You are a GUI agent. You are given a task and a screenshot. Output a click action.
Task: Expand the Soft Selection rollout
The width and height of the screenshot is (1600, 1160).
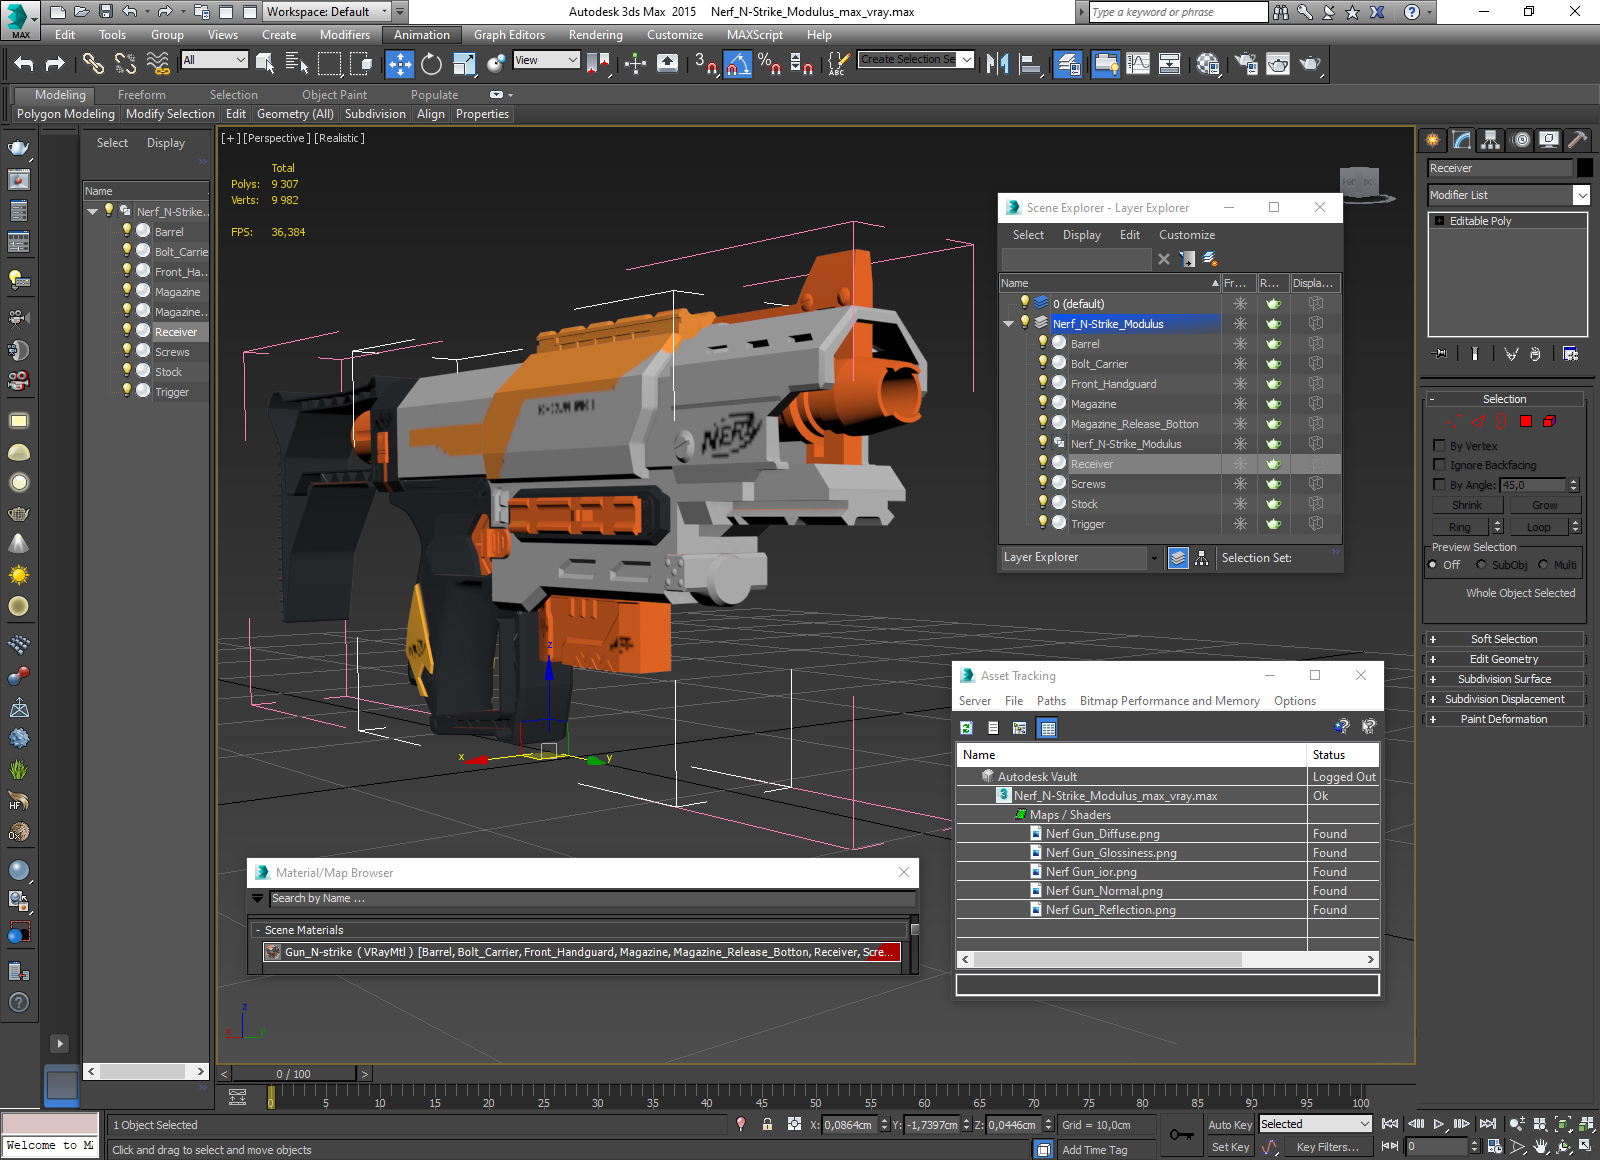1503,639
